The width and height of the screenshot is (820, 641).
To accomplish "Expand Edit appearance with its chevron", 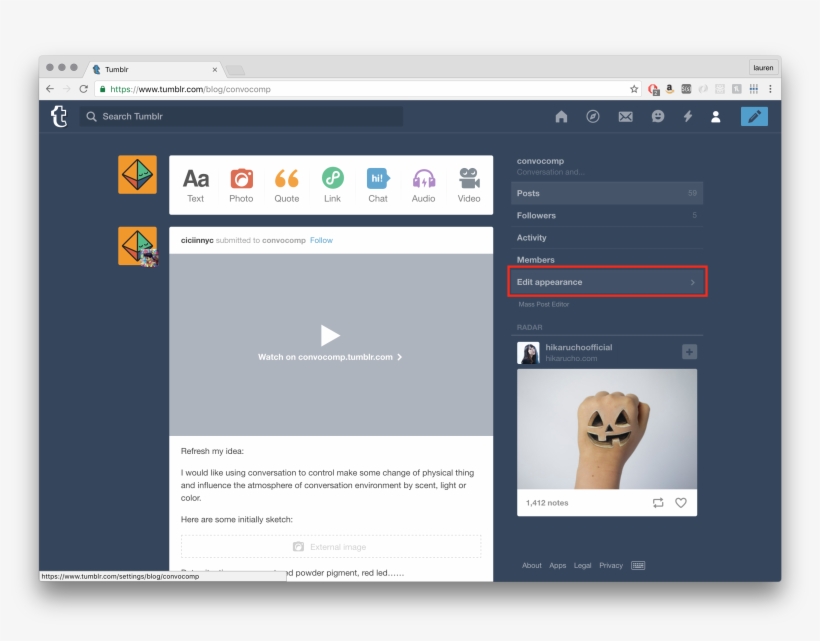I will (692, 282).
